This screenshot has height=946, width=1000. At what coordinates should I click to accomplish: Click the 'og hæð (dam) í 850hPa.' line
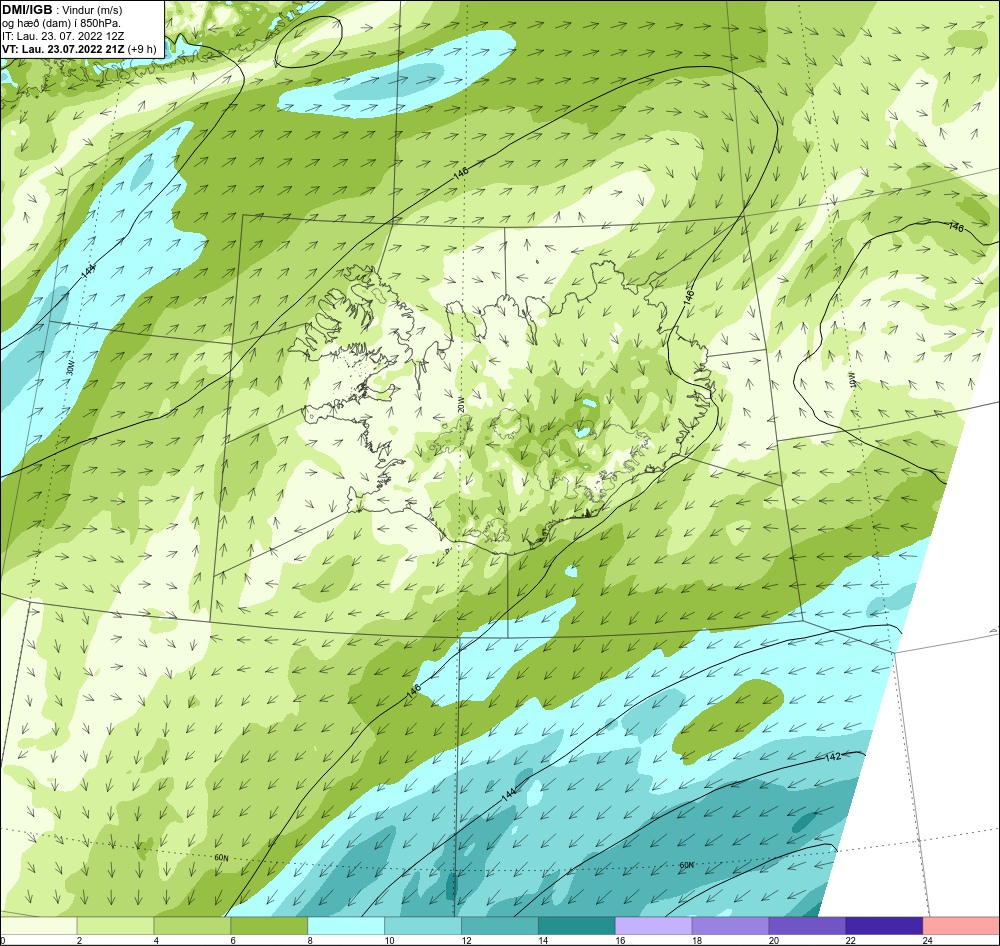61,23
